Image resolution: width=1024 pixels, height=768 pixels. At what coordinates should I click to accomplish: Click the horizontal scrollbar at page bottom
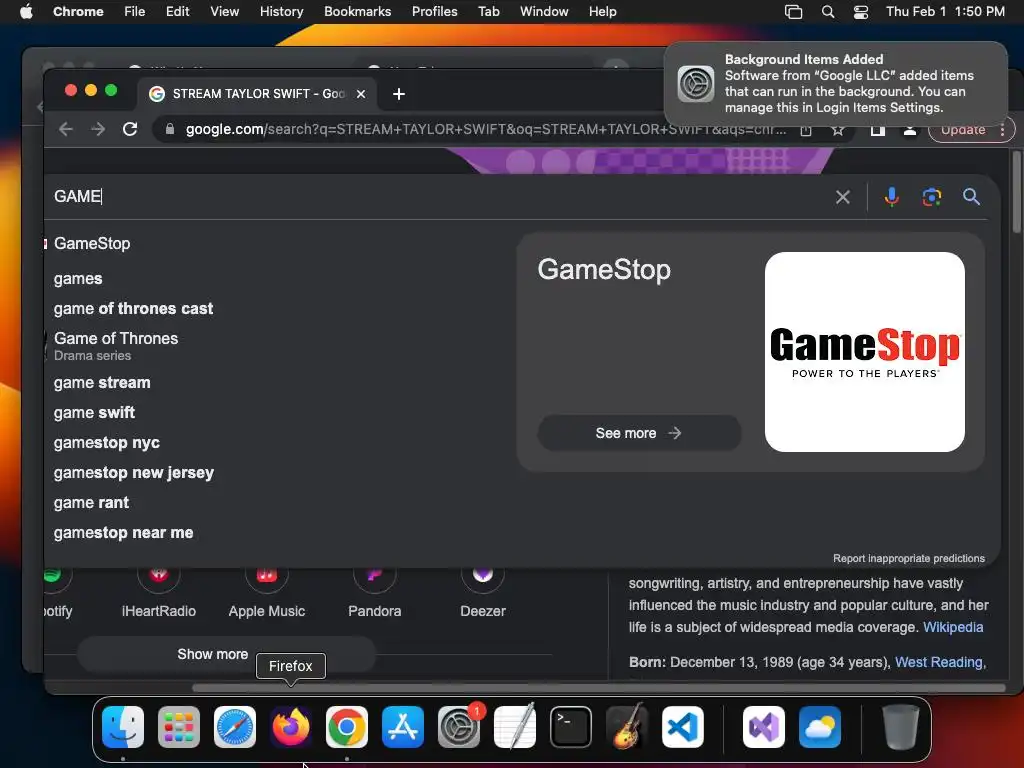tap(598, 688)
